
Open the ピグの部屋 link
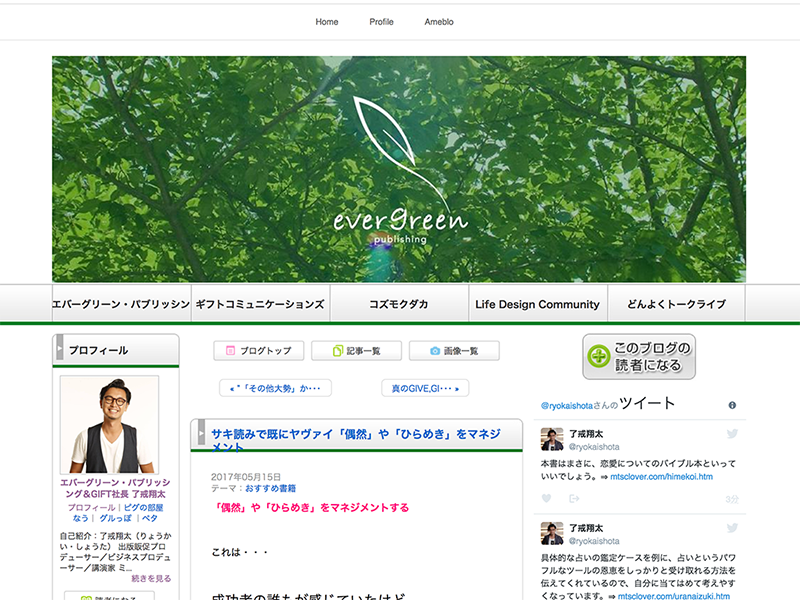click(x=143, y=508)
